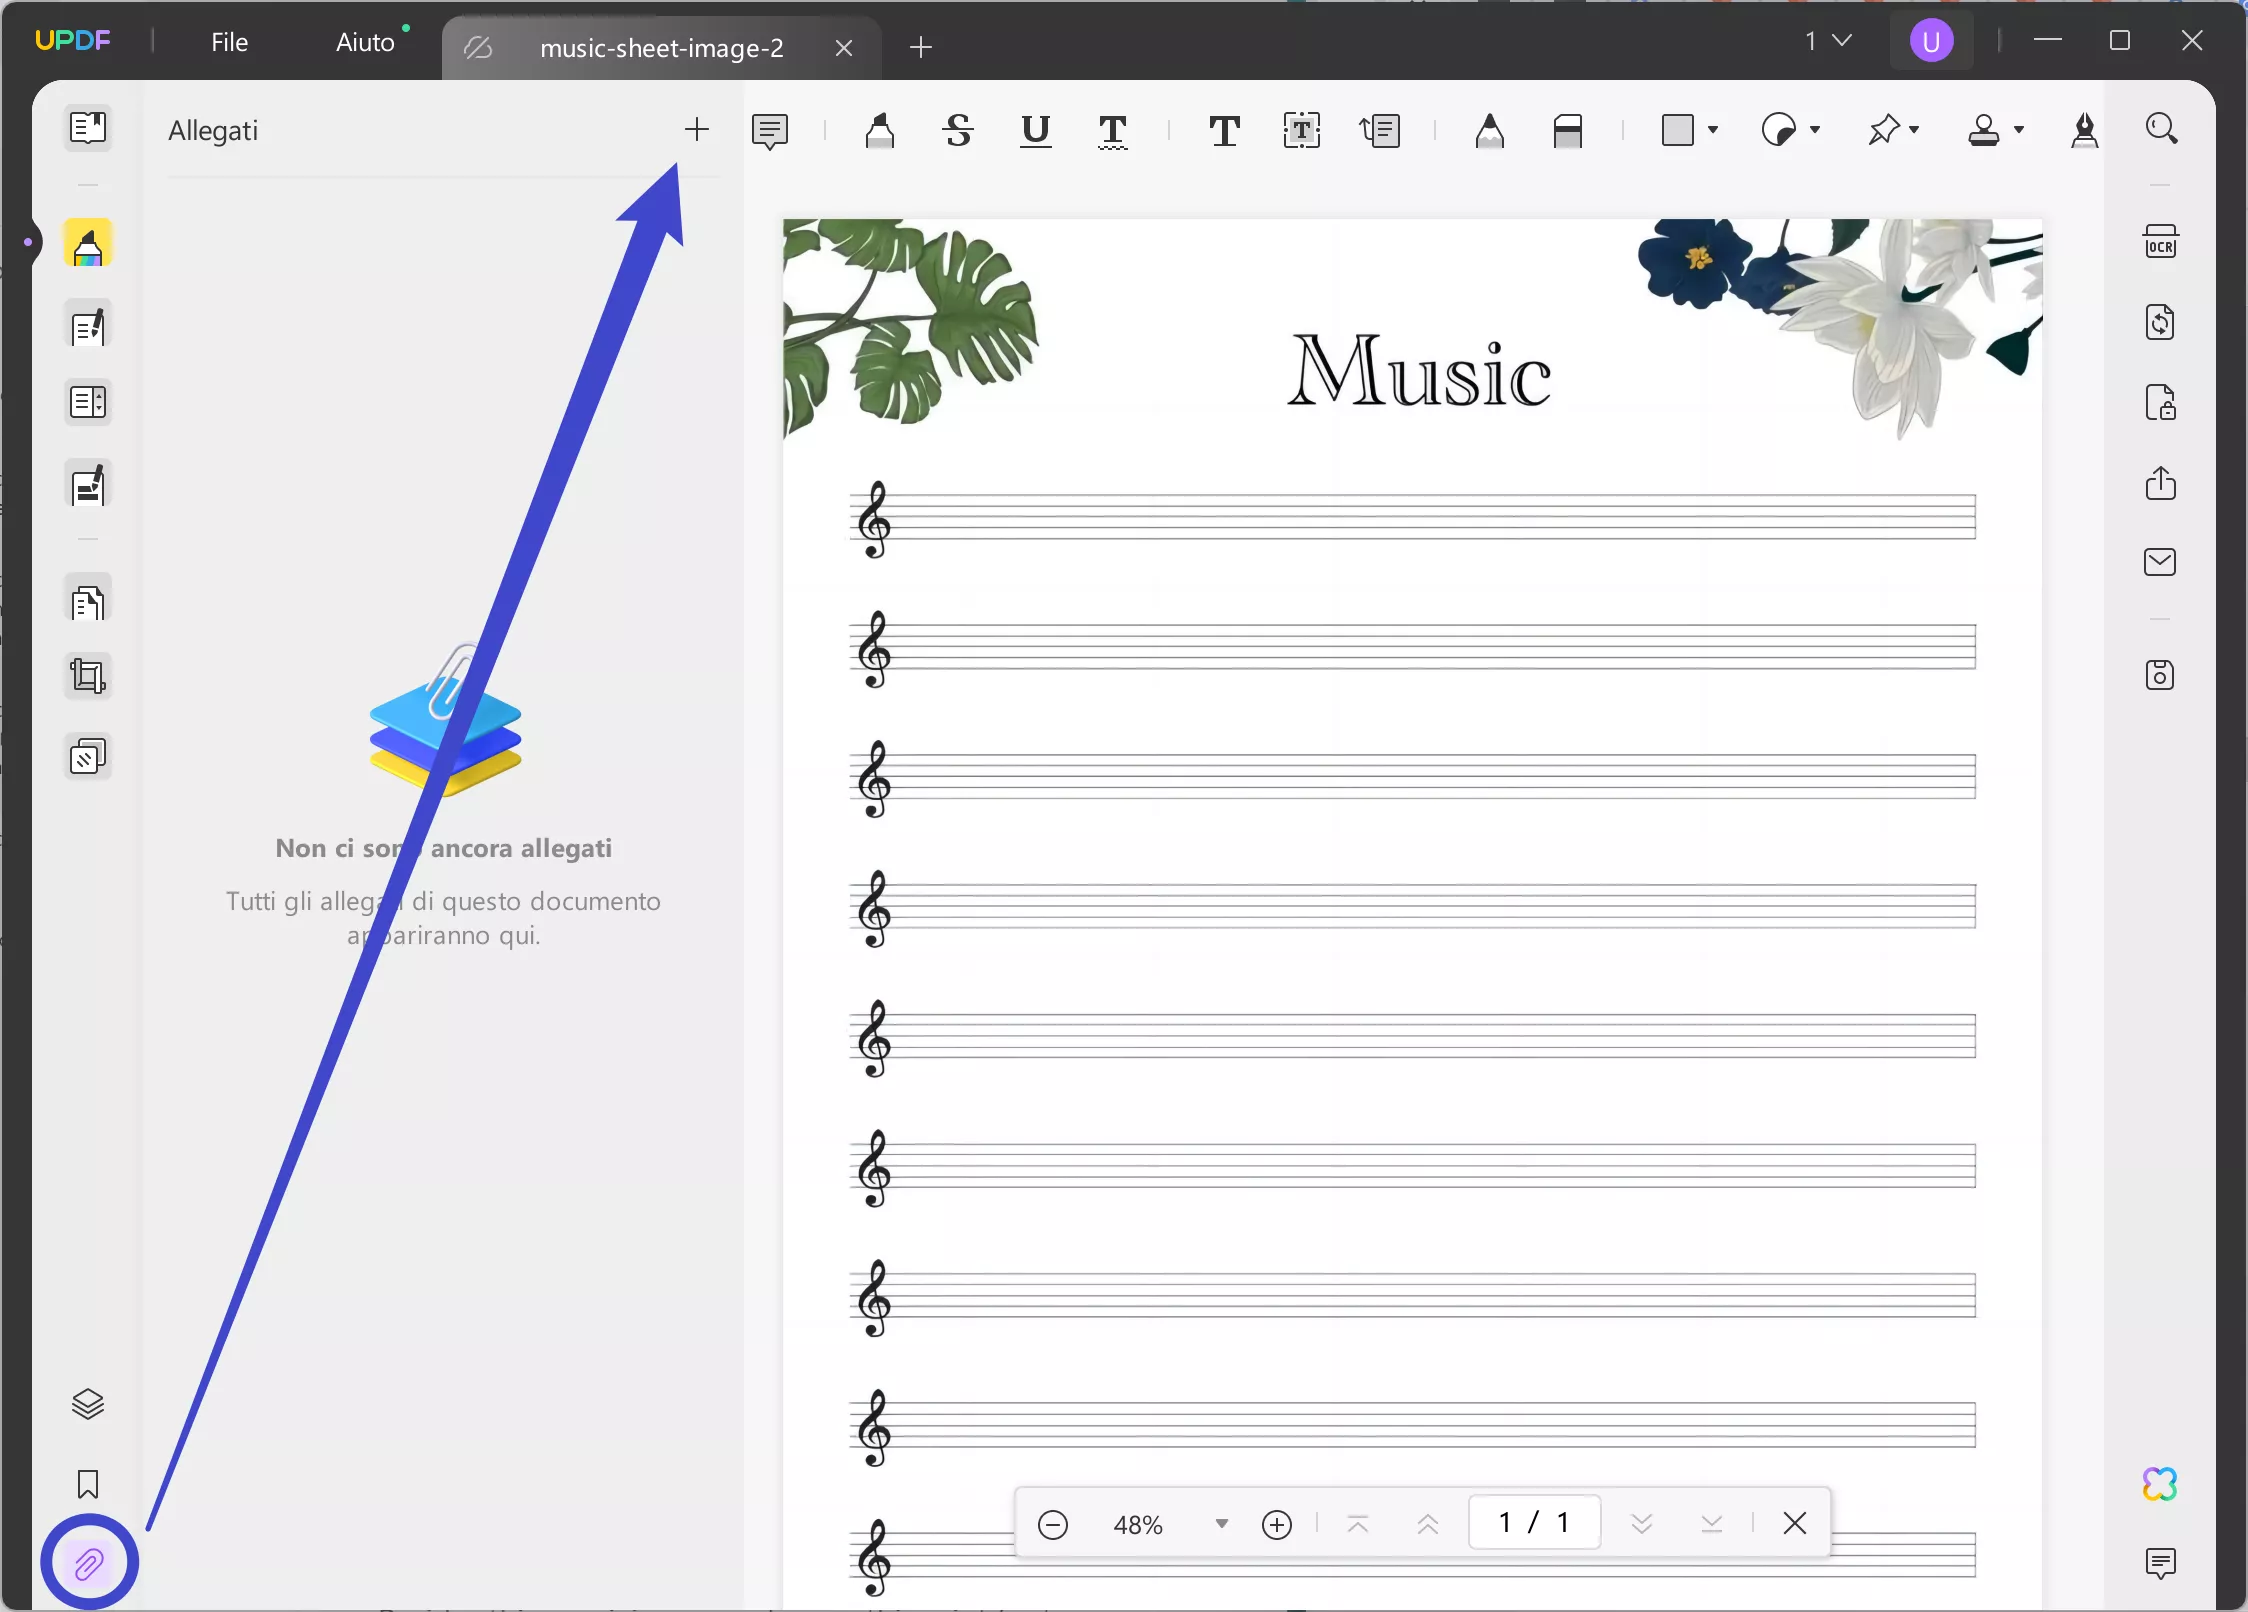2248x1612 pixels.
Task: Open the Aiuto menu
Action: pyautogui.click(x=365, y=42)
